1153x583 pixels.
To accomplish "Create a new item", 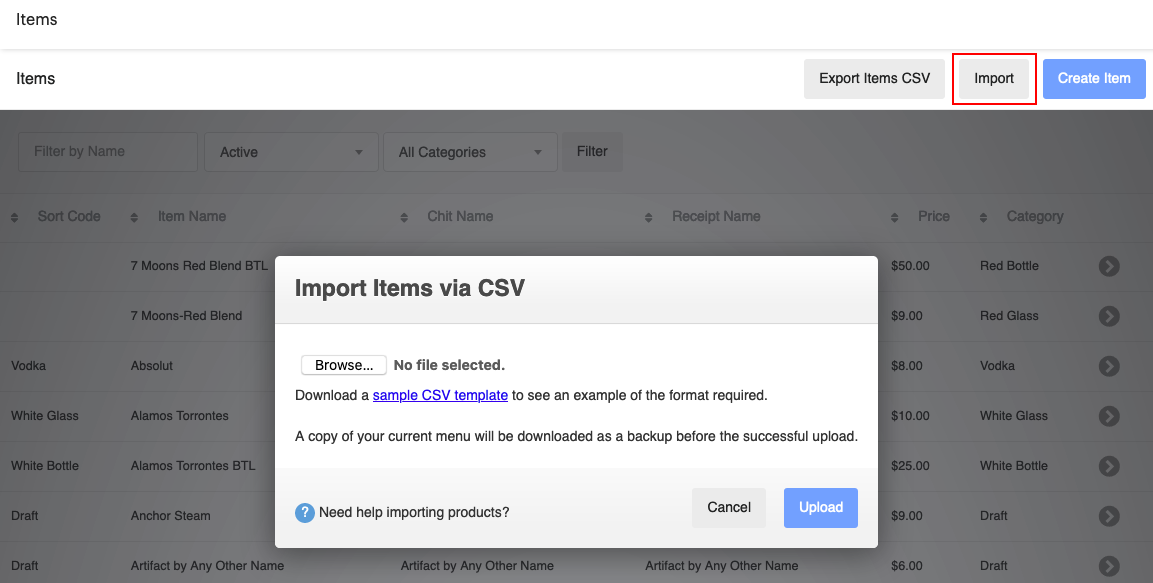I will click(x=1094, y=78).
